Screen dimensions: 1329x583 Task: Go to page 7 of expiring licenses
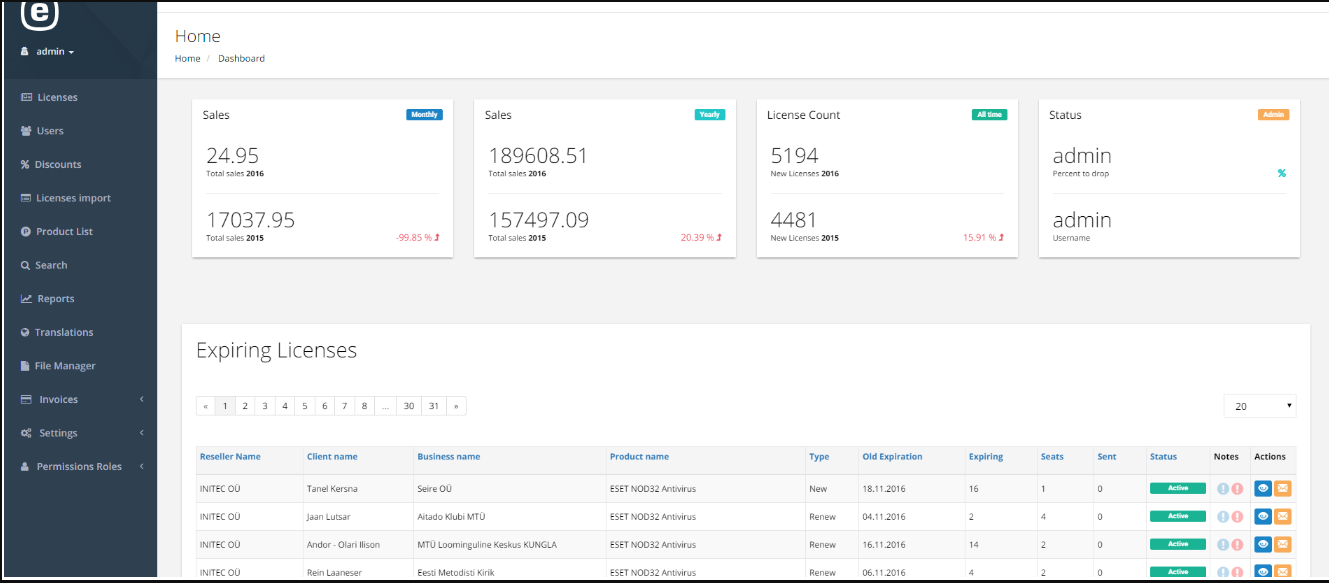coord(344,406)
